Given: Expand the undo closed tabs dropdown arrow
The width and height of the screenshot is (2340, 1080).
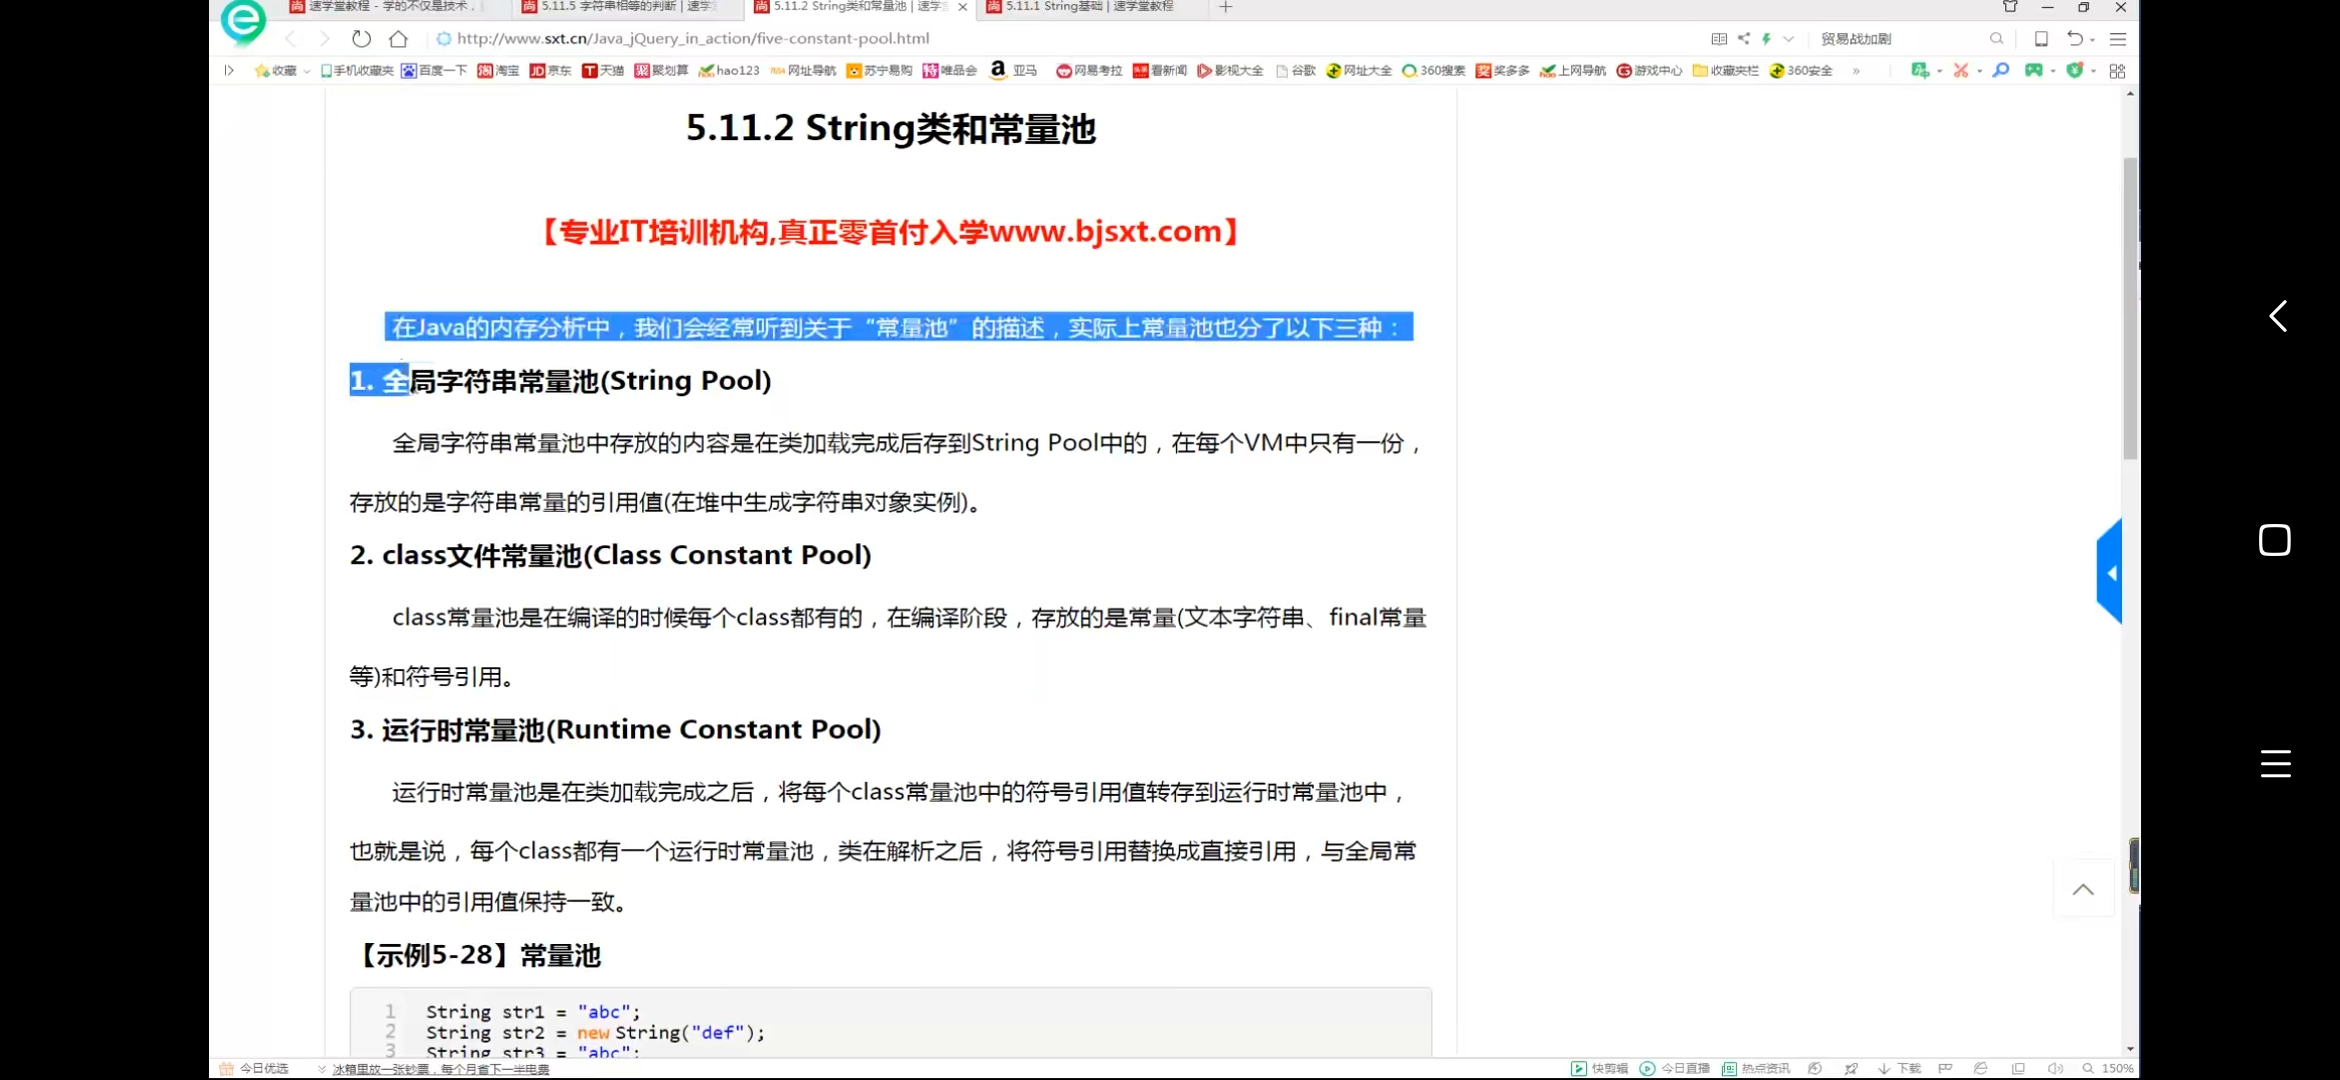Looking at the screenshot, I should point(2093,40).
